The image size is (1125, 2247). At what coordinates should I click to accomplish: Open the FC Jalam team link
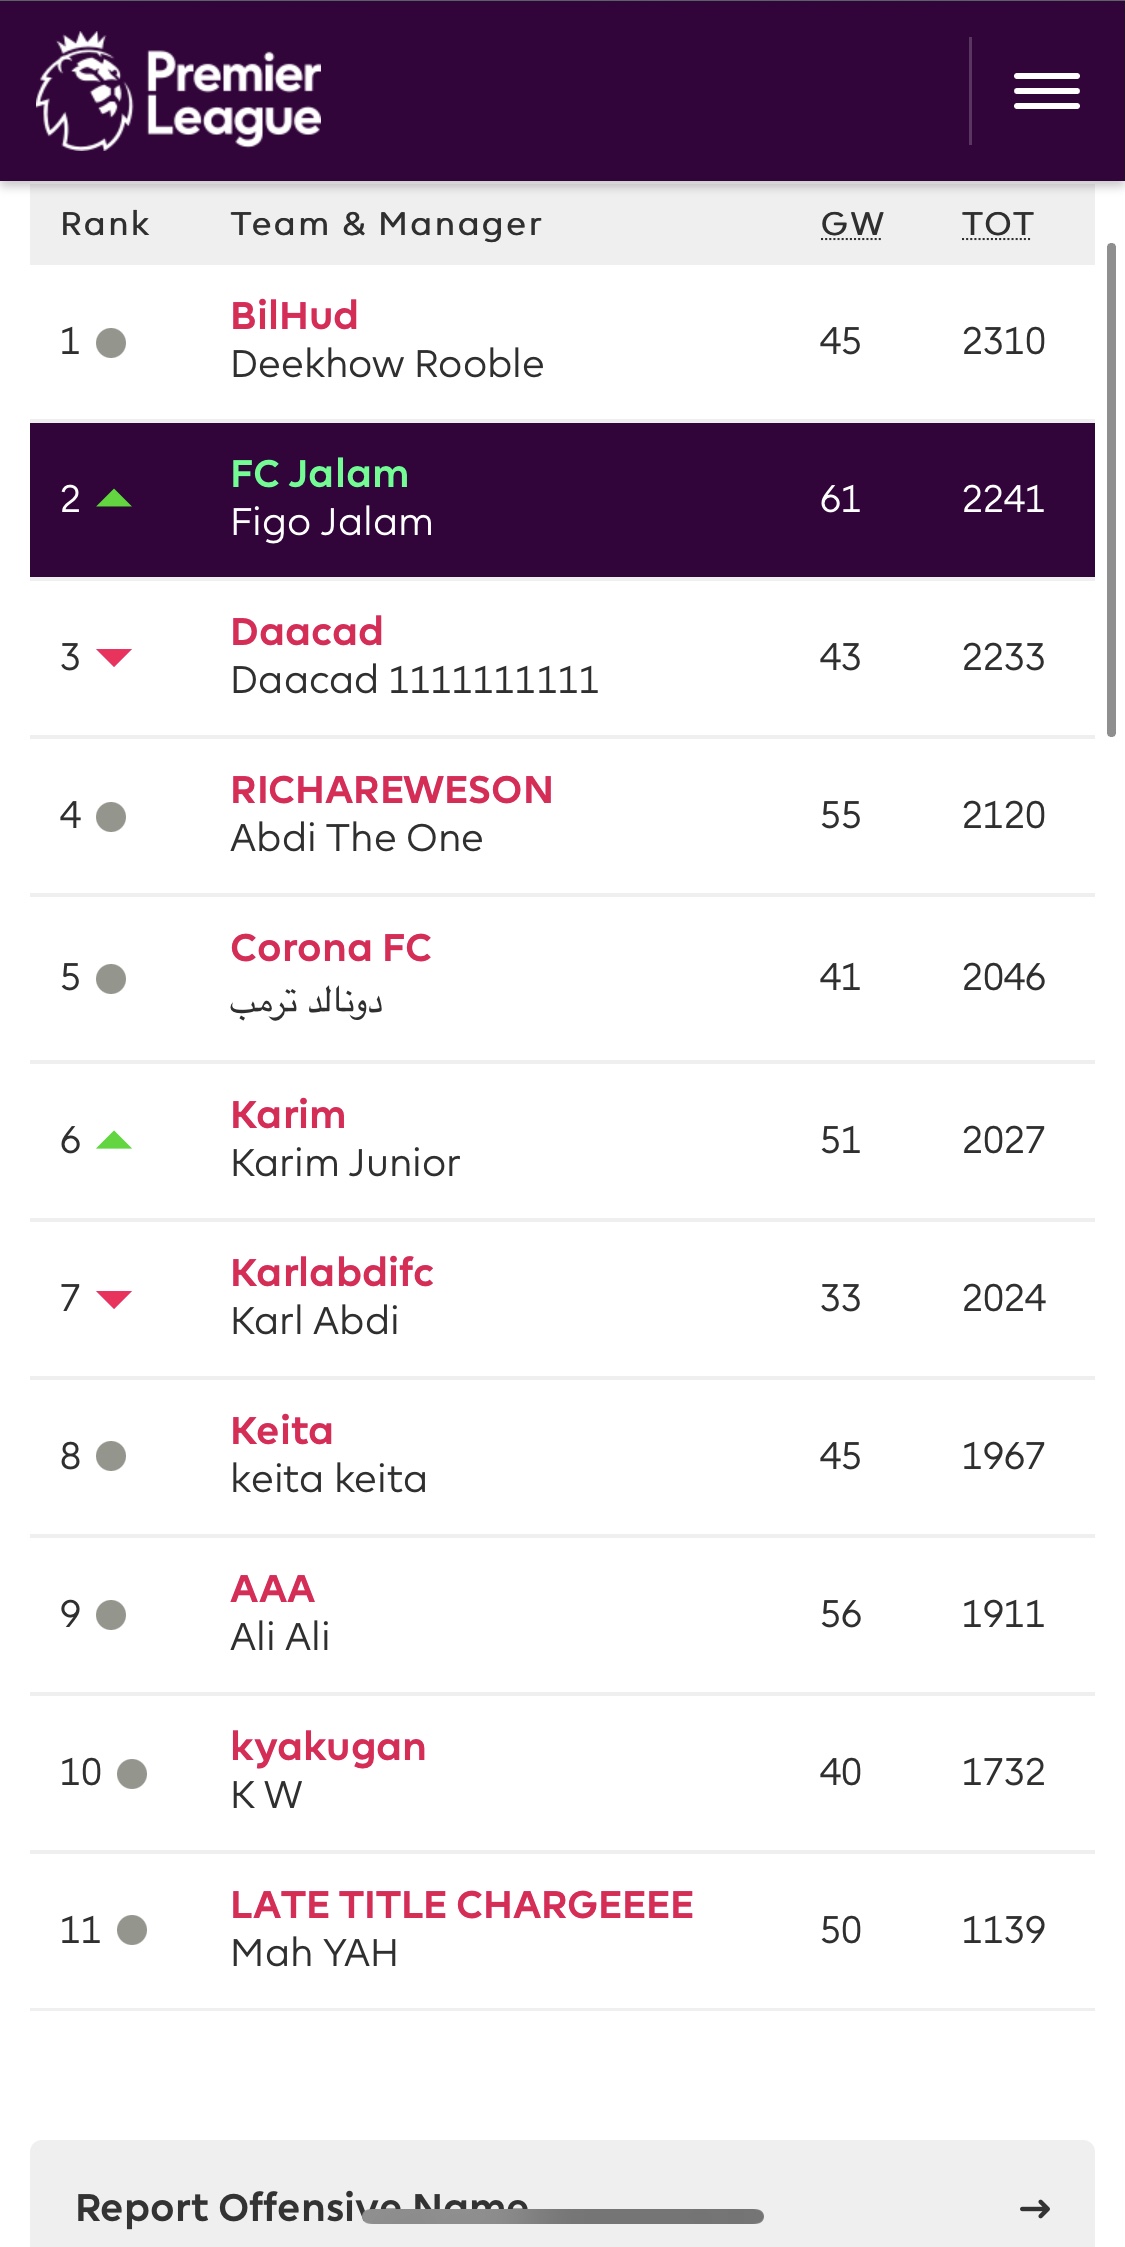click(319, 474)
